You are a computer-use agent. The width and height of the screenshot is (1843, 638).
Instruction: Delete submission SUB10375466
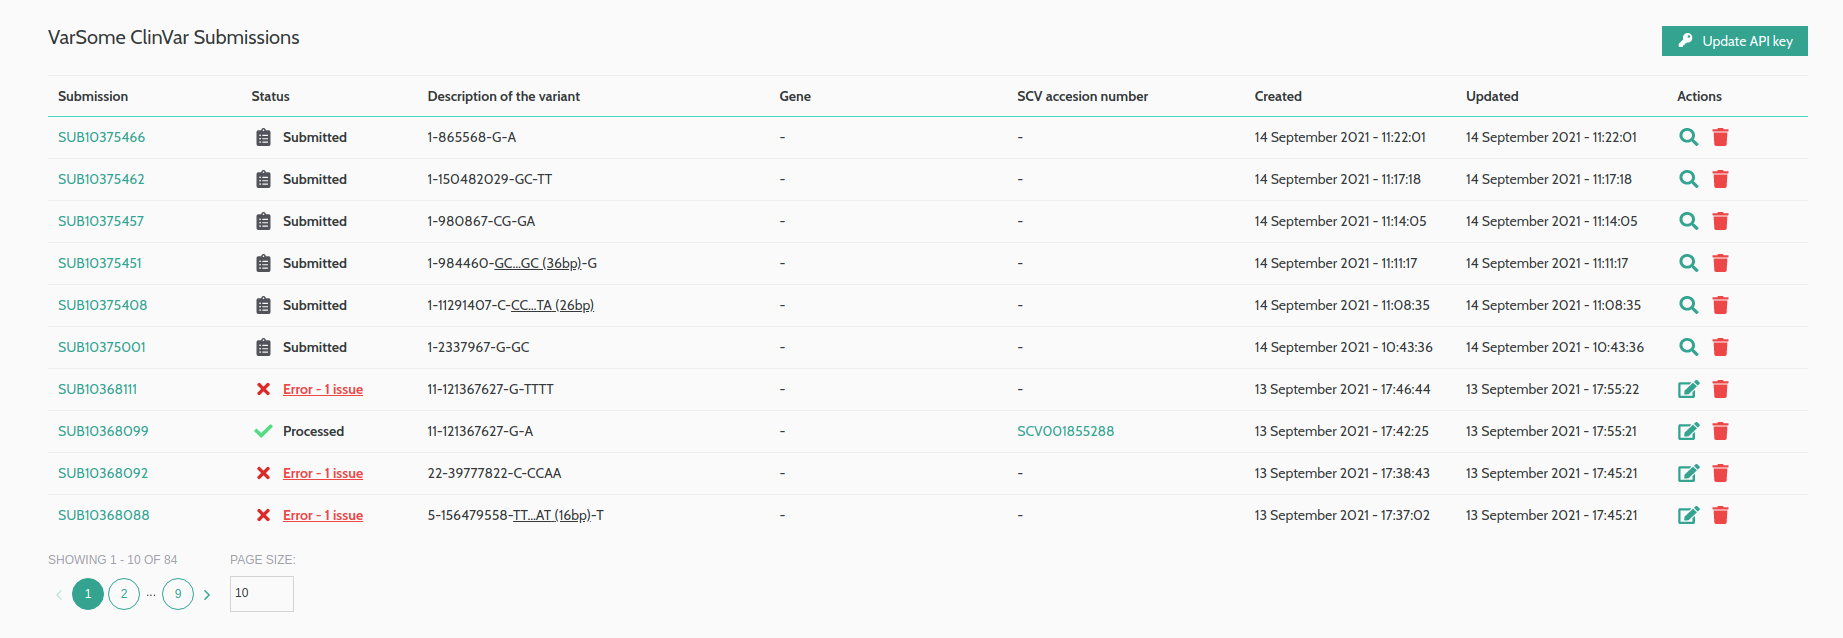coord(1720,137)
